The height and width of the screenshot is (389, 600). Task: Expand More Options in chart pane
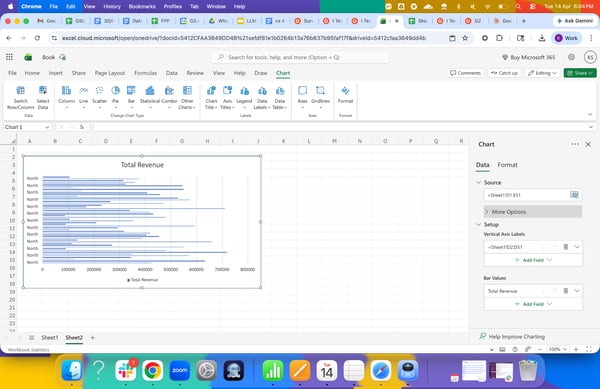pyautogui.click(x=533, y=212)
